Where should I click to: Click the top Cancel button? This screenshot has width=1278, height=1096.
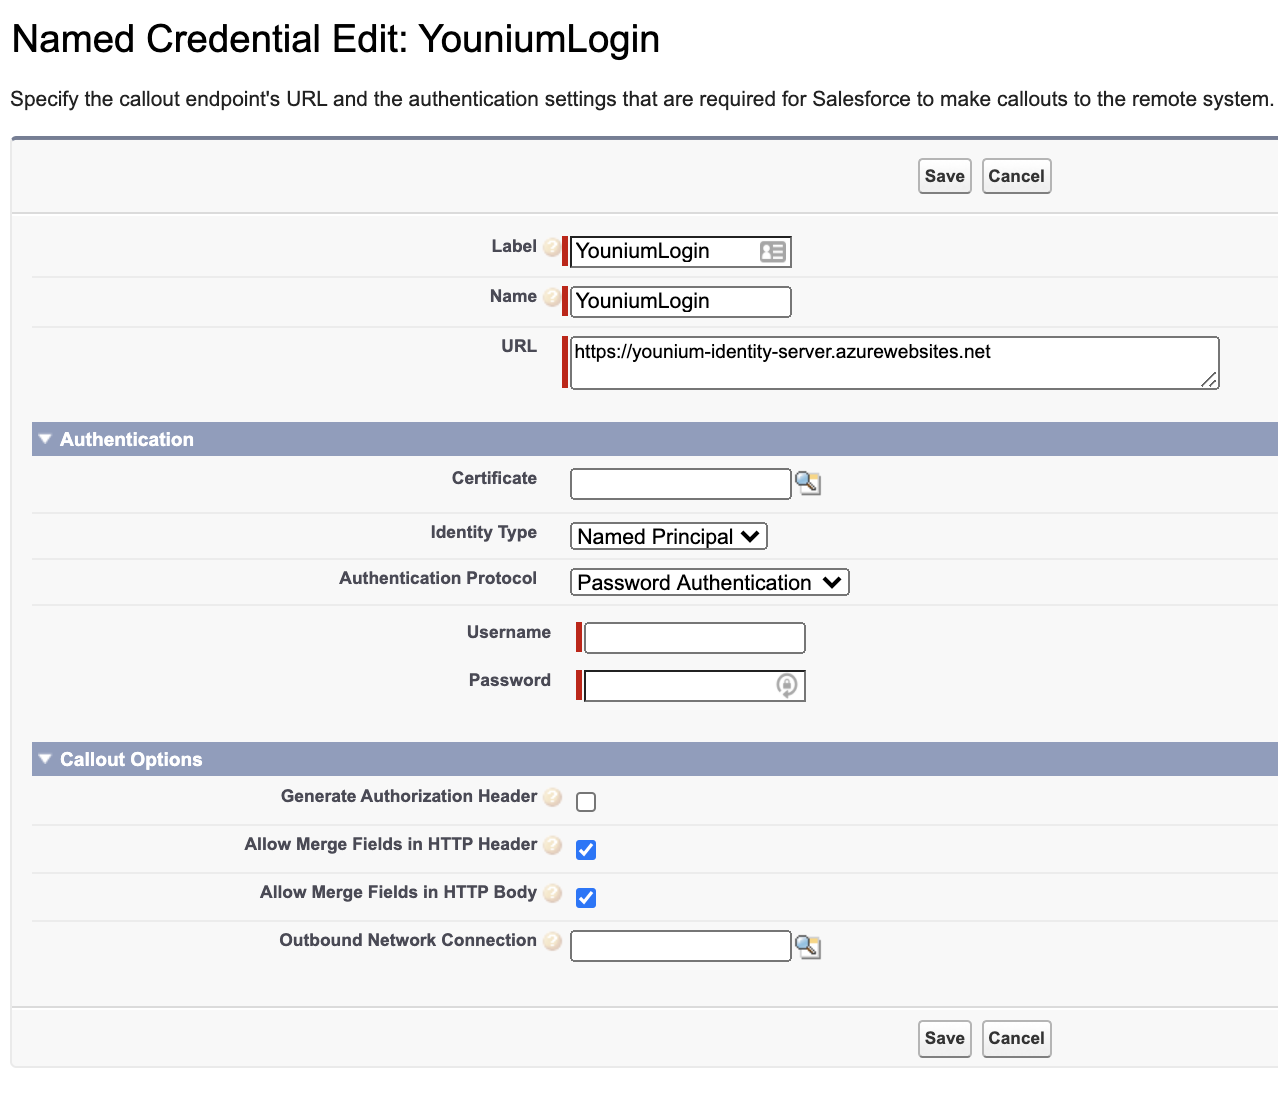click(x=1017, y=176)
